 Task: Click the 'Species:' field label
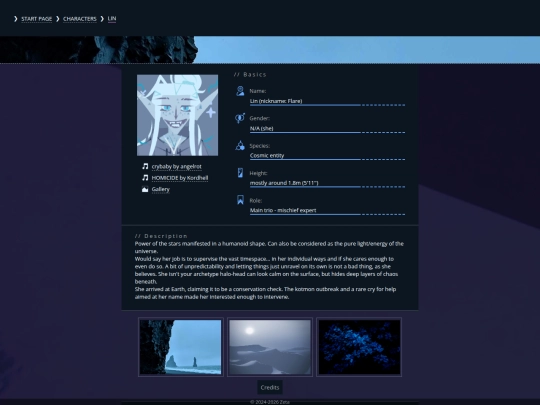pyautogui.click(x=260, y=146)
